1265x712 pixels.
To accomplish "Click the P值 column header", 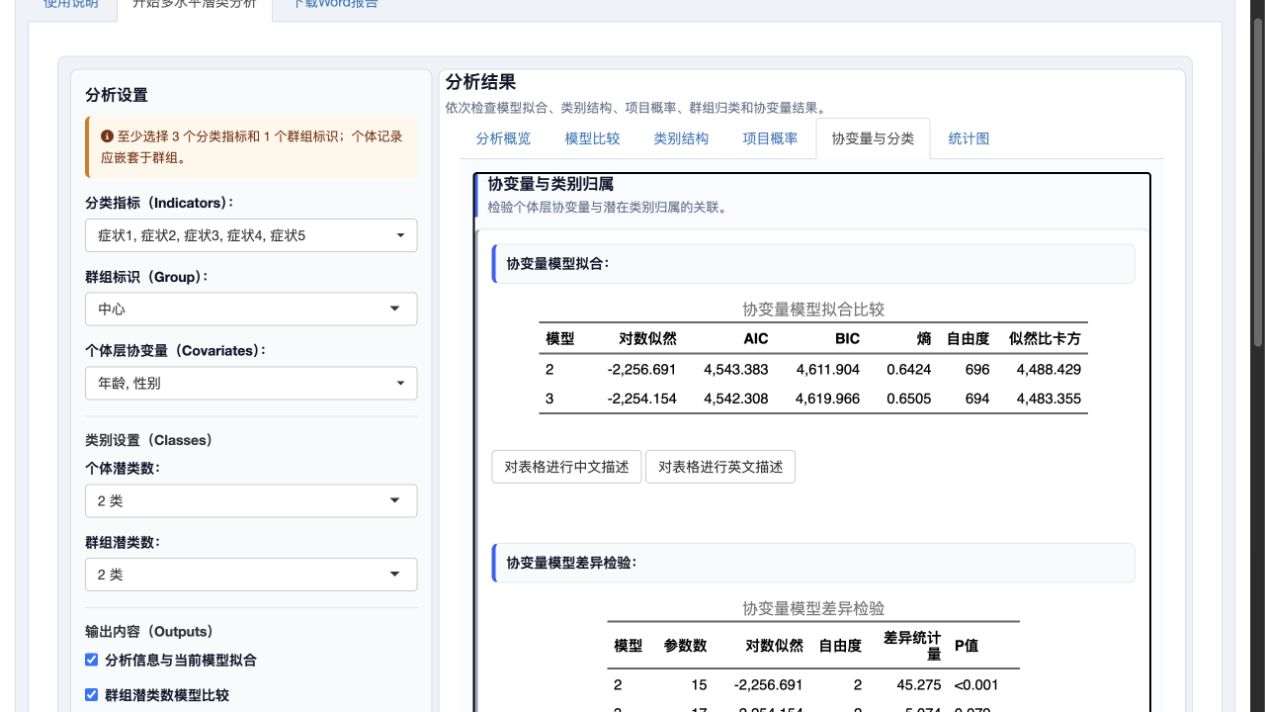I will [x=966, y=646].
